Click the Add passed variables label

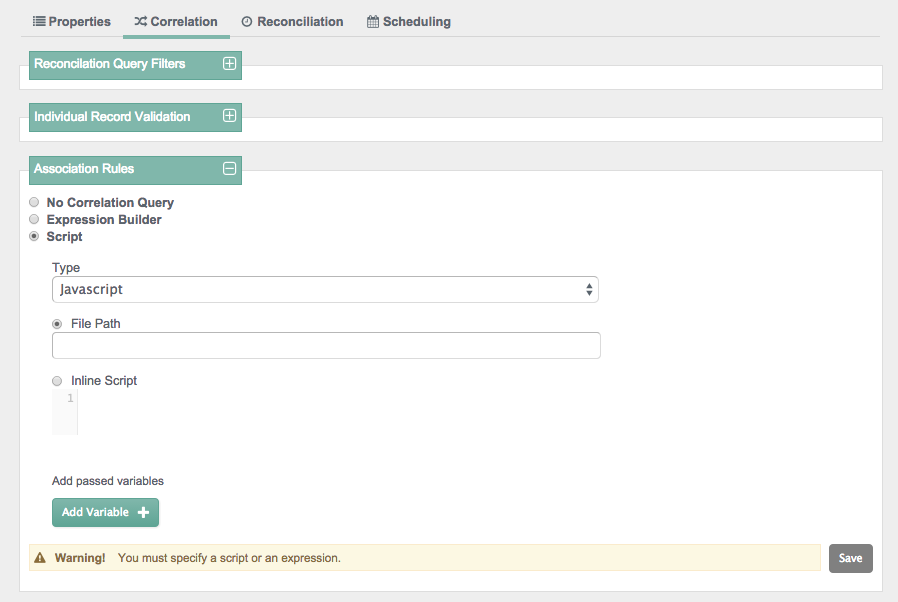click(x=108, y=481)
